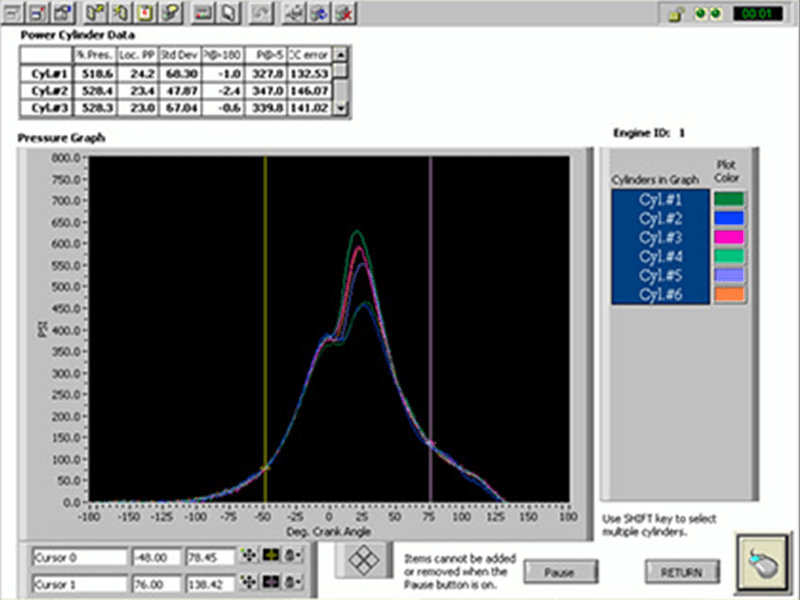This screenshot has height=600, width=800.
Task: Click the 146.07 cell for Cyl#2
Action: (x=309, y=91)
